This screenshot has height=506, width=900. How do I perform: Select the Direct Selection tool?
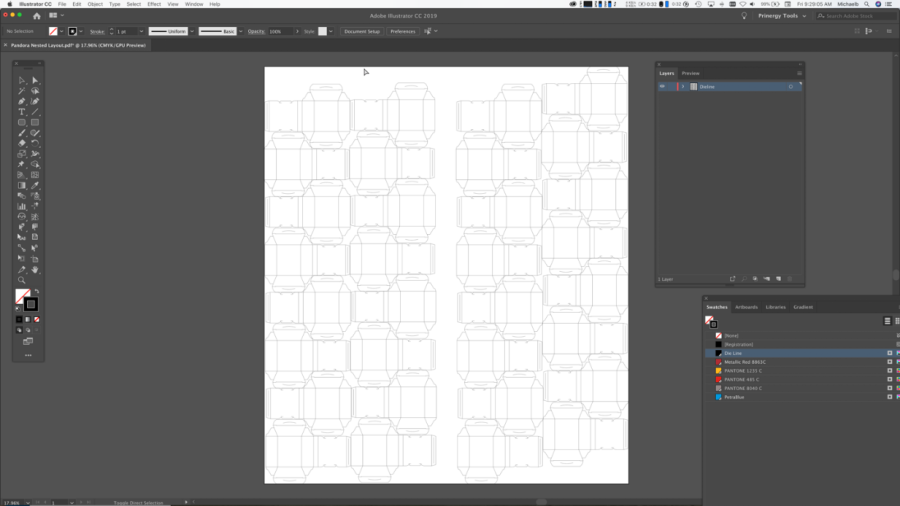[x=35, y=80]
